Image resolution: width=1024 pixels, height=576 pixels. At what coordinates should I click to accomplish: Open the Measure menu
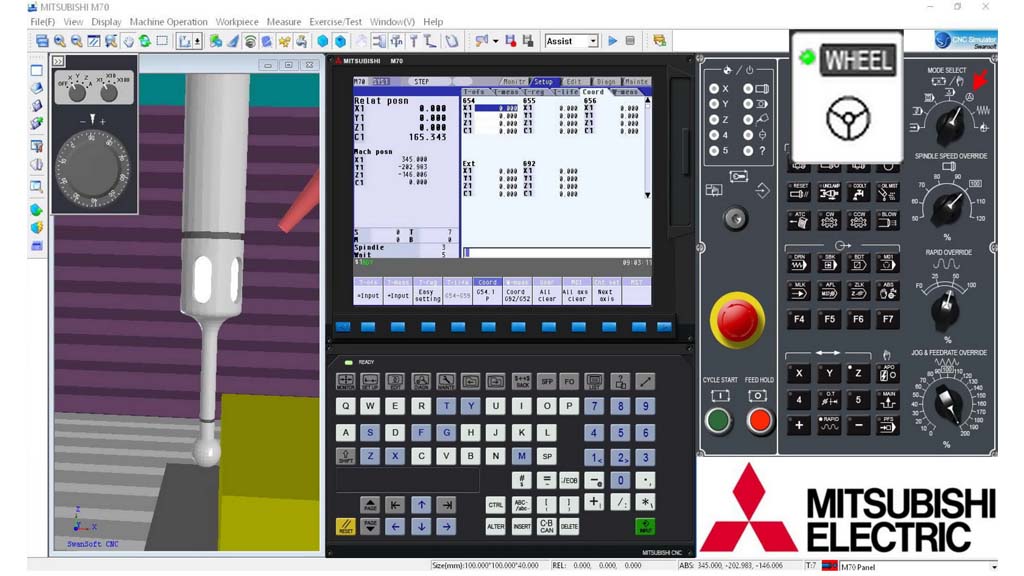pos(284,22)
